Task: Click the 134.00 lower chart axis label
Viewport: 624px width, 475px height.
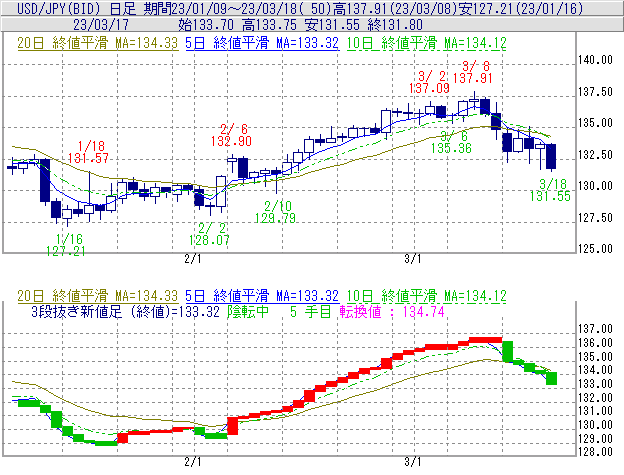Action: pos(595,370)
